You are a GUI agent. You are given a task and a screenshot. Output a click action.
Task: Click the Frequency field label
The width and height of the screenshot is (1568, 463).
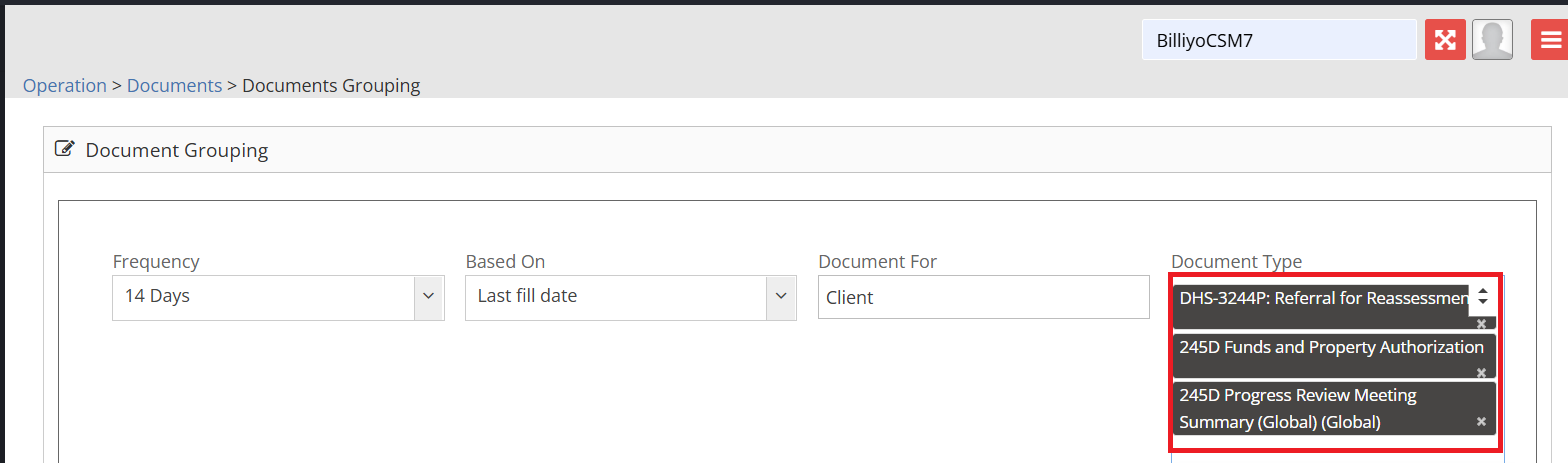(x=156, y=262)
